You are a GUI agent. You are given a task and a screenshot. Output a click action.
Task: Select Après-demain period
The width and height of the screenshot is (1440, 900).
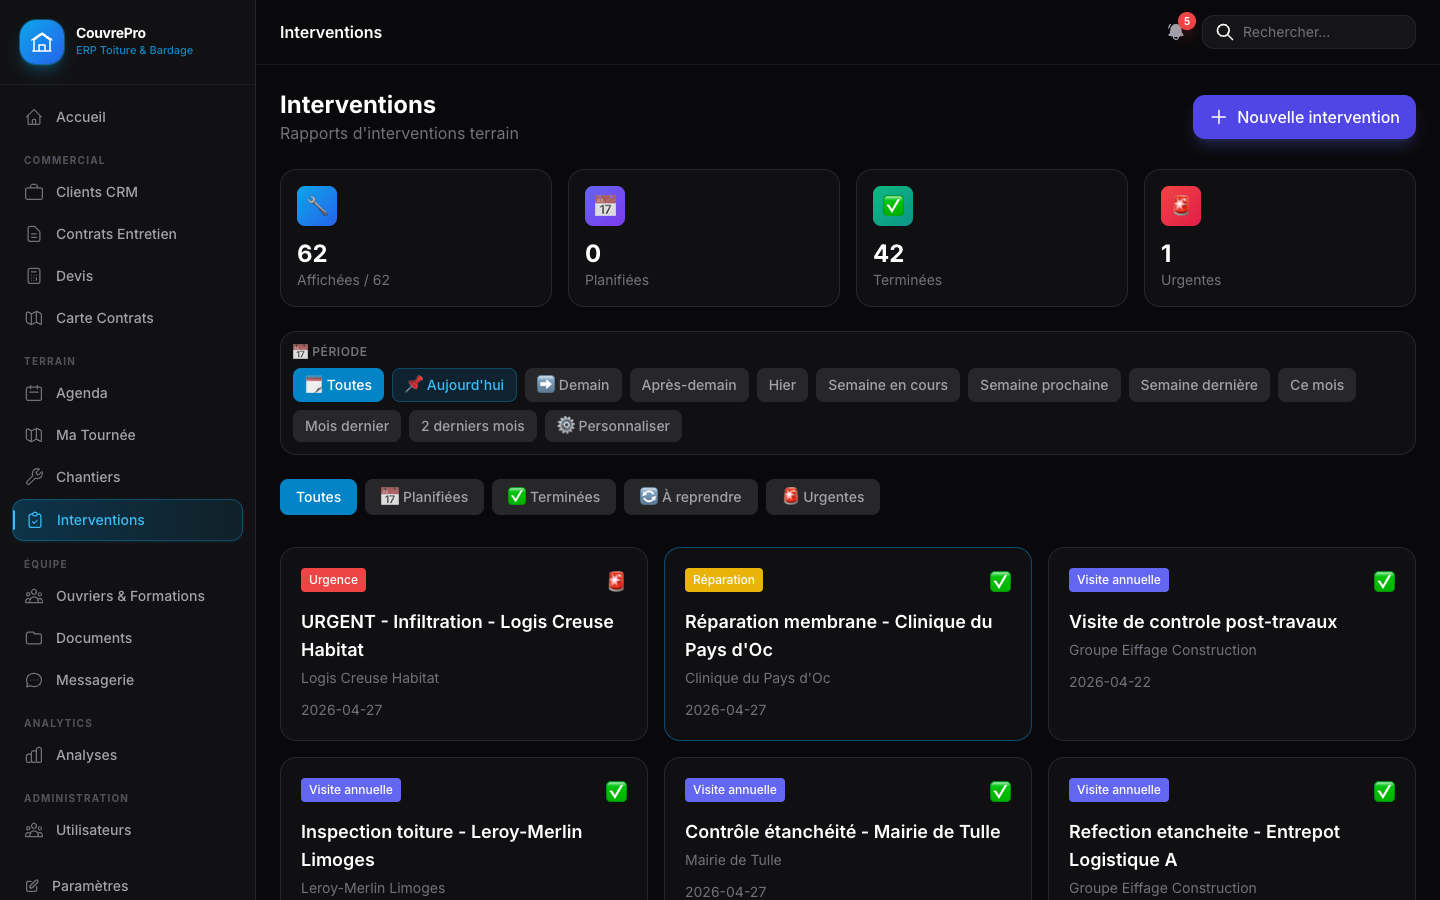point(689,385)
